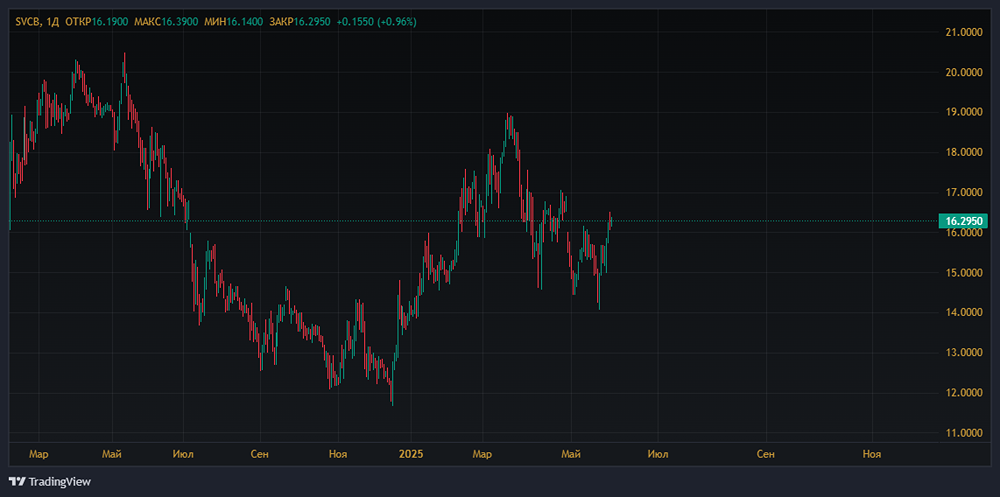Click the 17.0000 price axis label
The width and height of the screenshot is (1000, 497).
963,193
